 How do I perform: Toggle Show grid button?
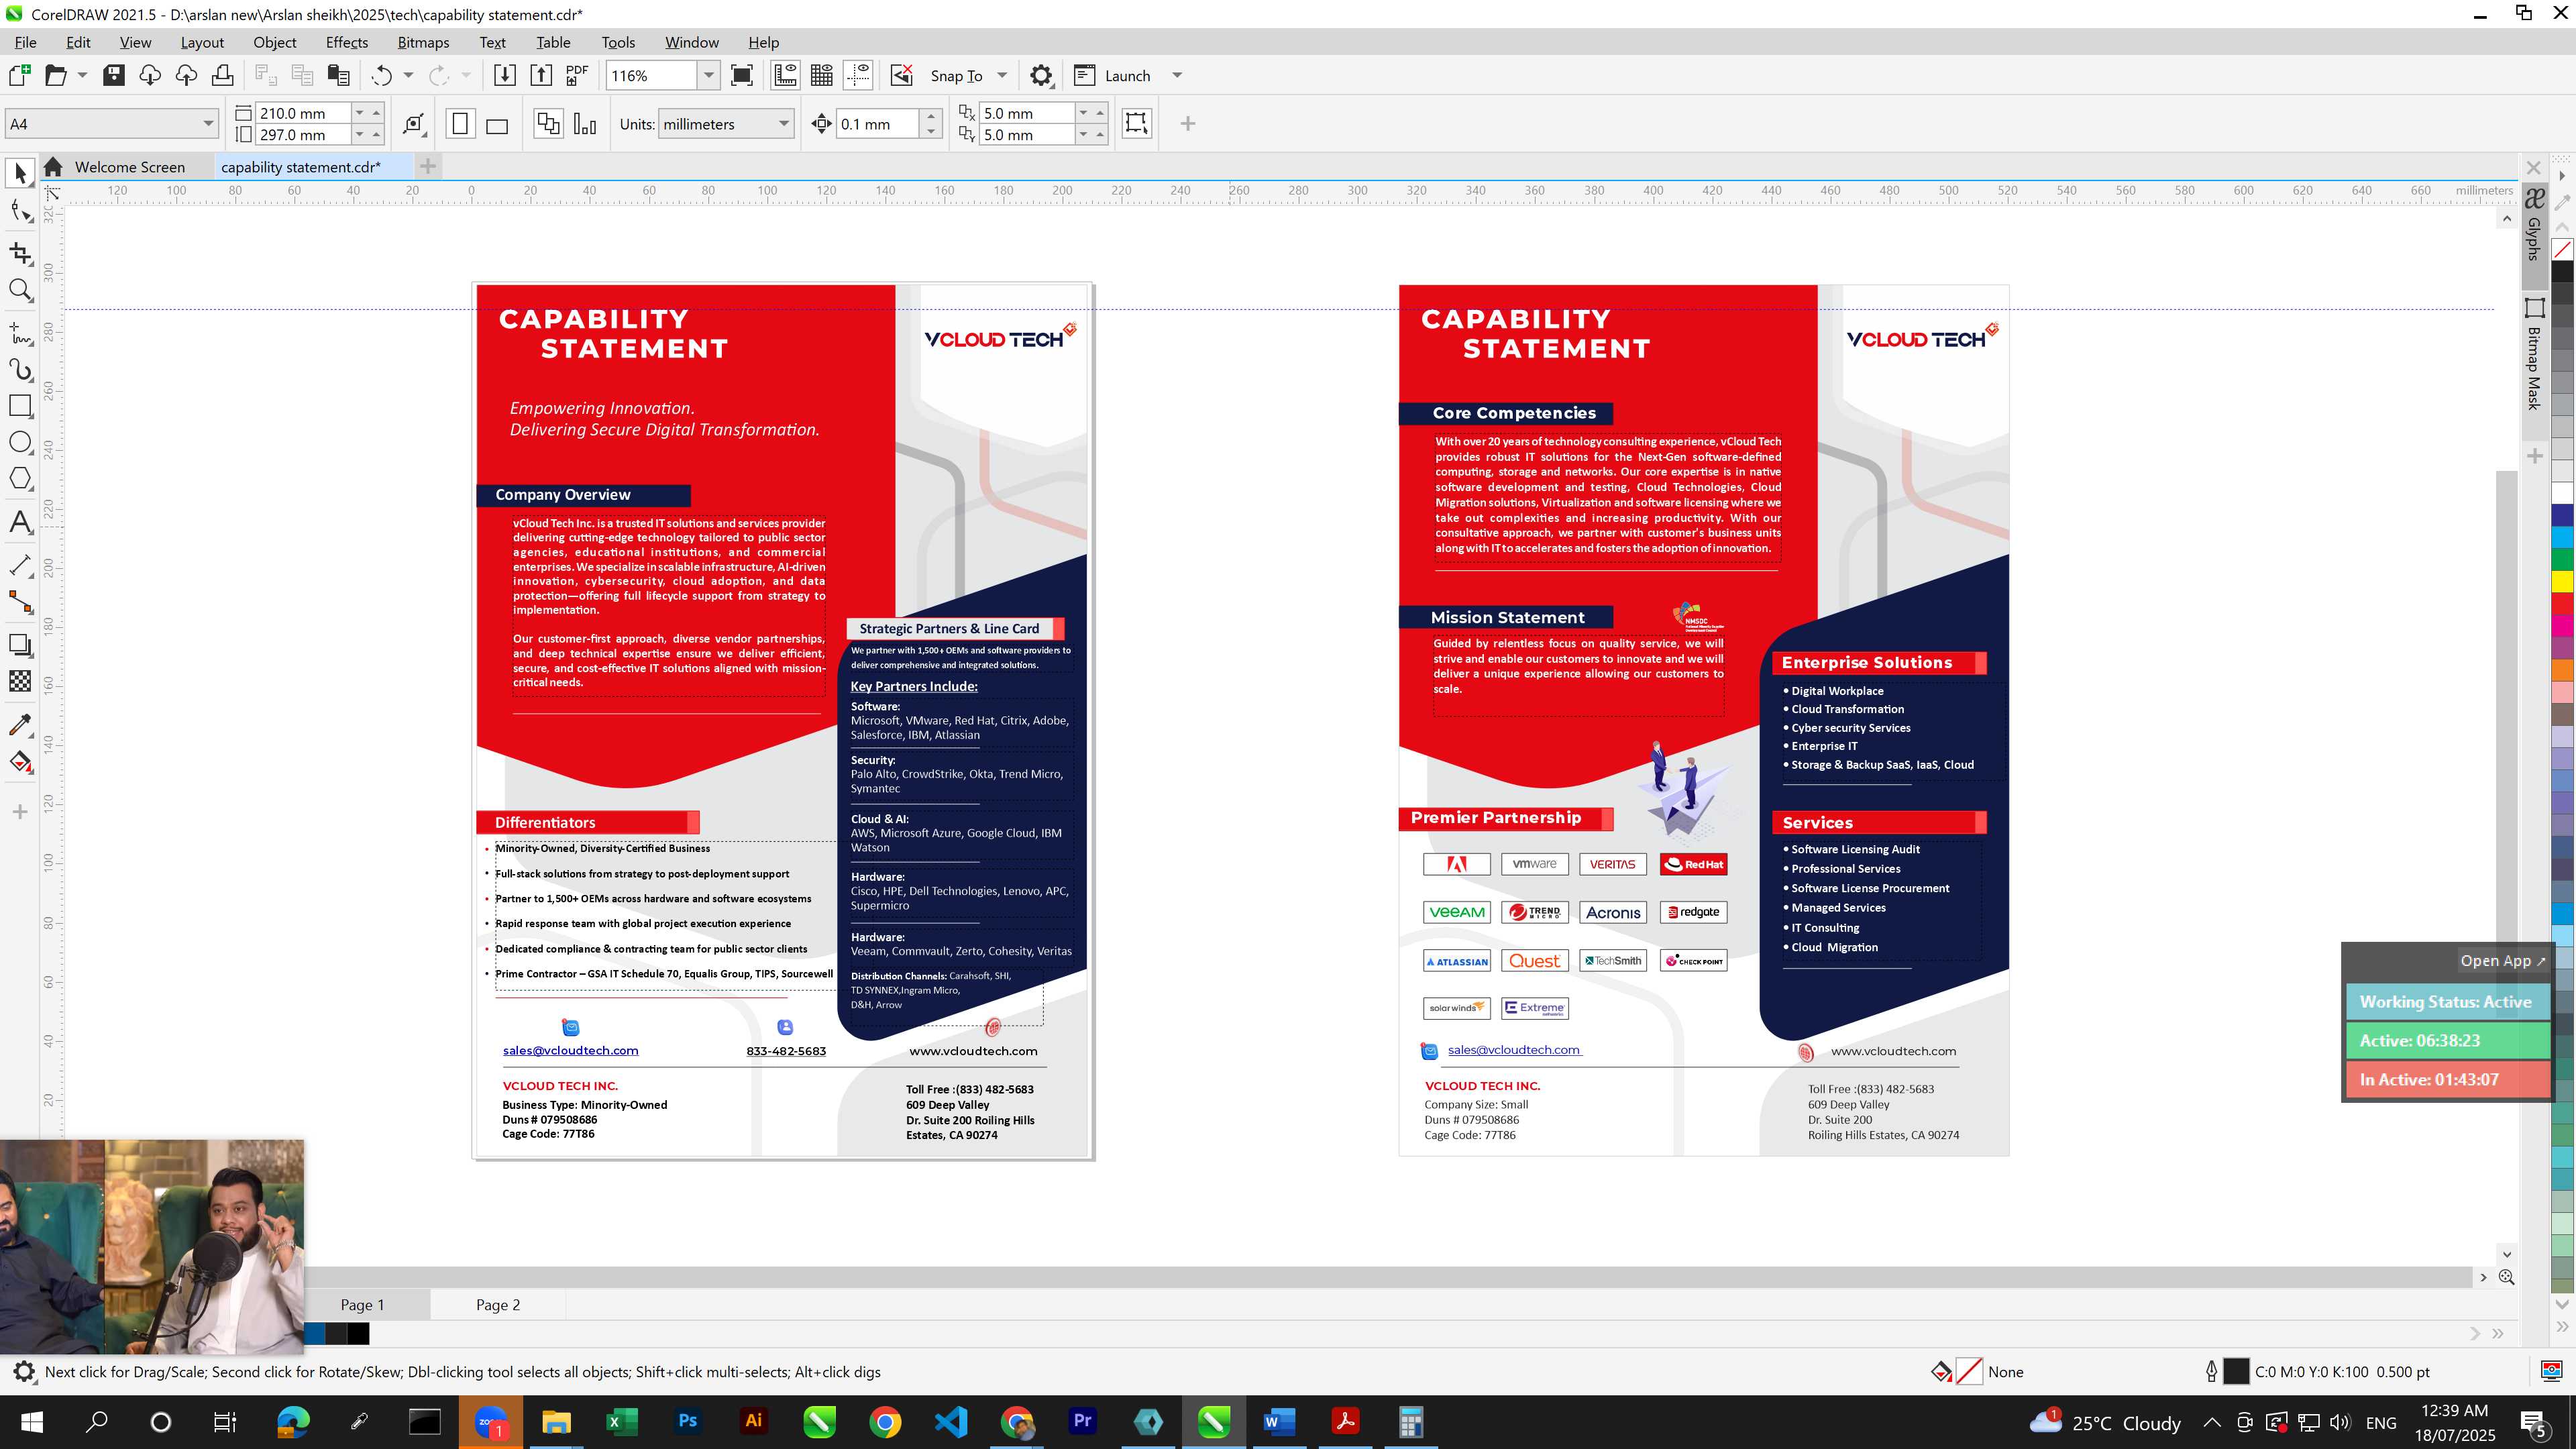click(822, 76)
